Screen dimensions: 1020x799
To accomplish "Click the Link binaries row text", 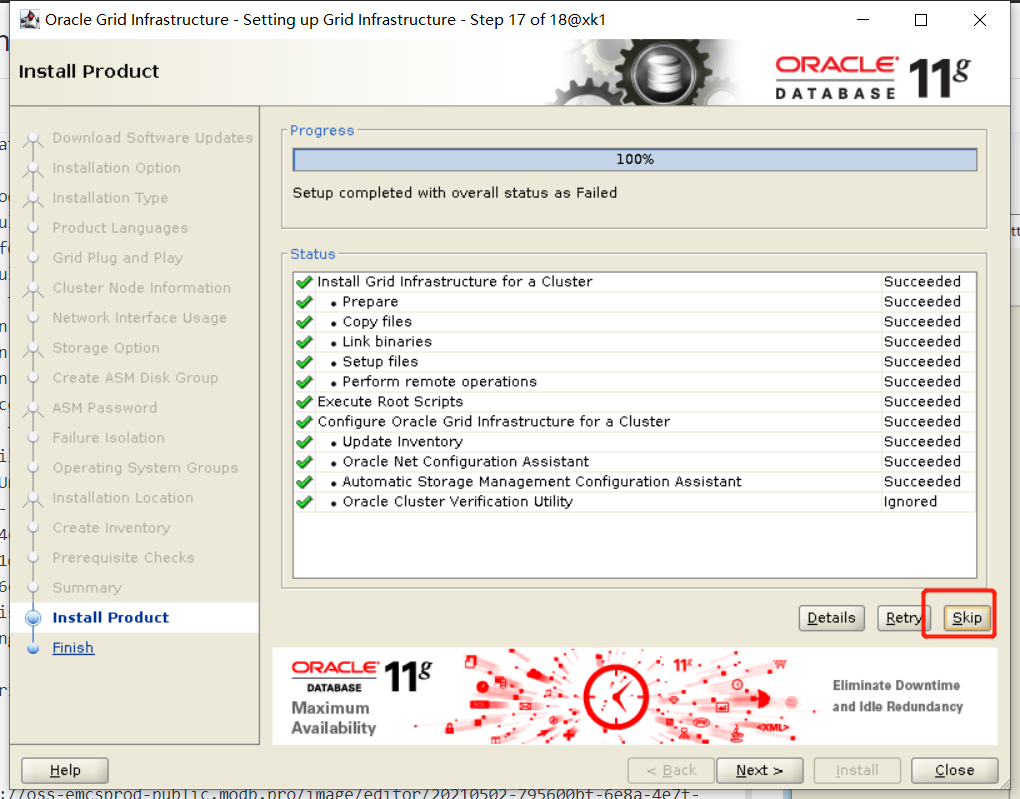I will (387, 342).
